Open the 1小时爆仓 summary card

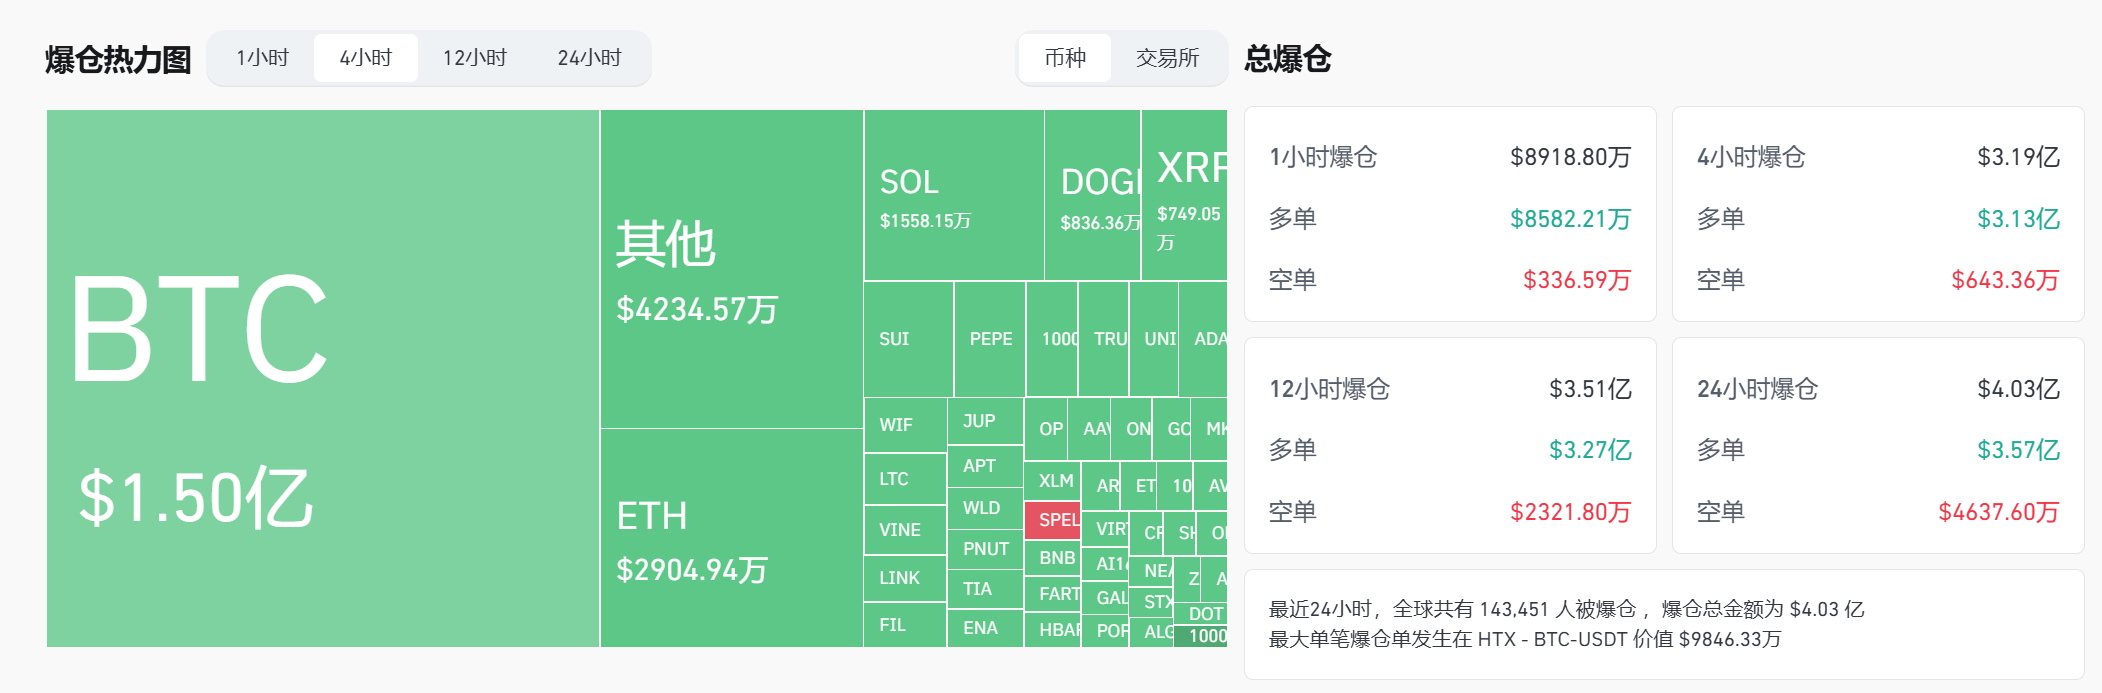point(1449,214)
